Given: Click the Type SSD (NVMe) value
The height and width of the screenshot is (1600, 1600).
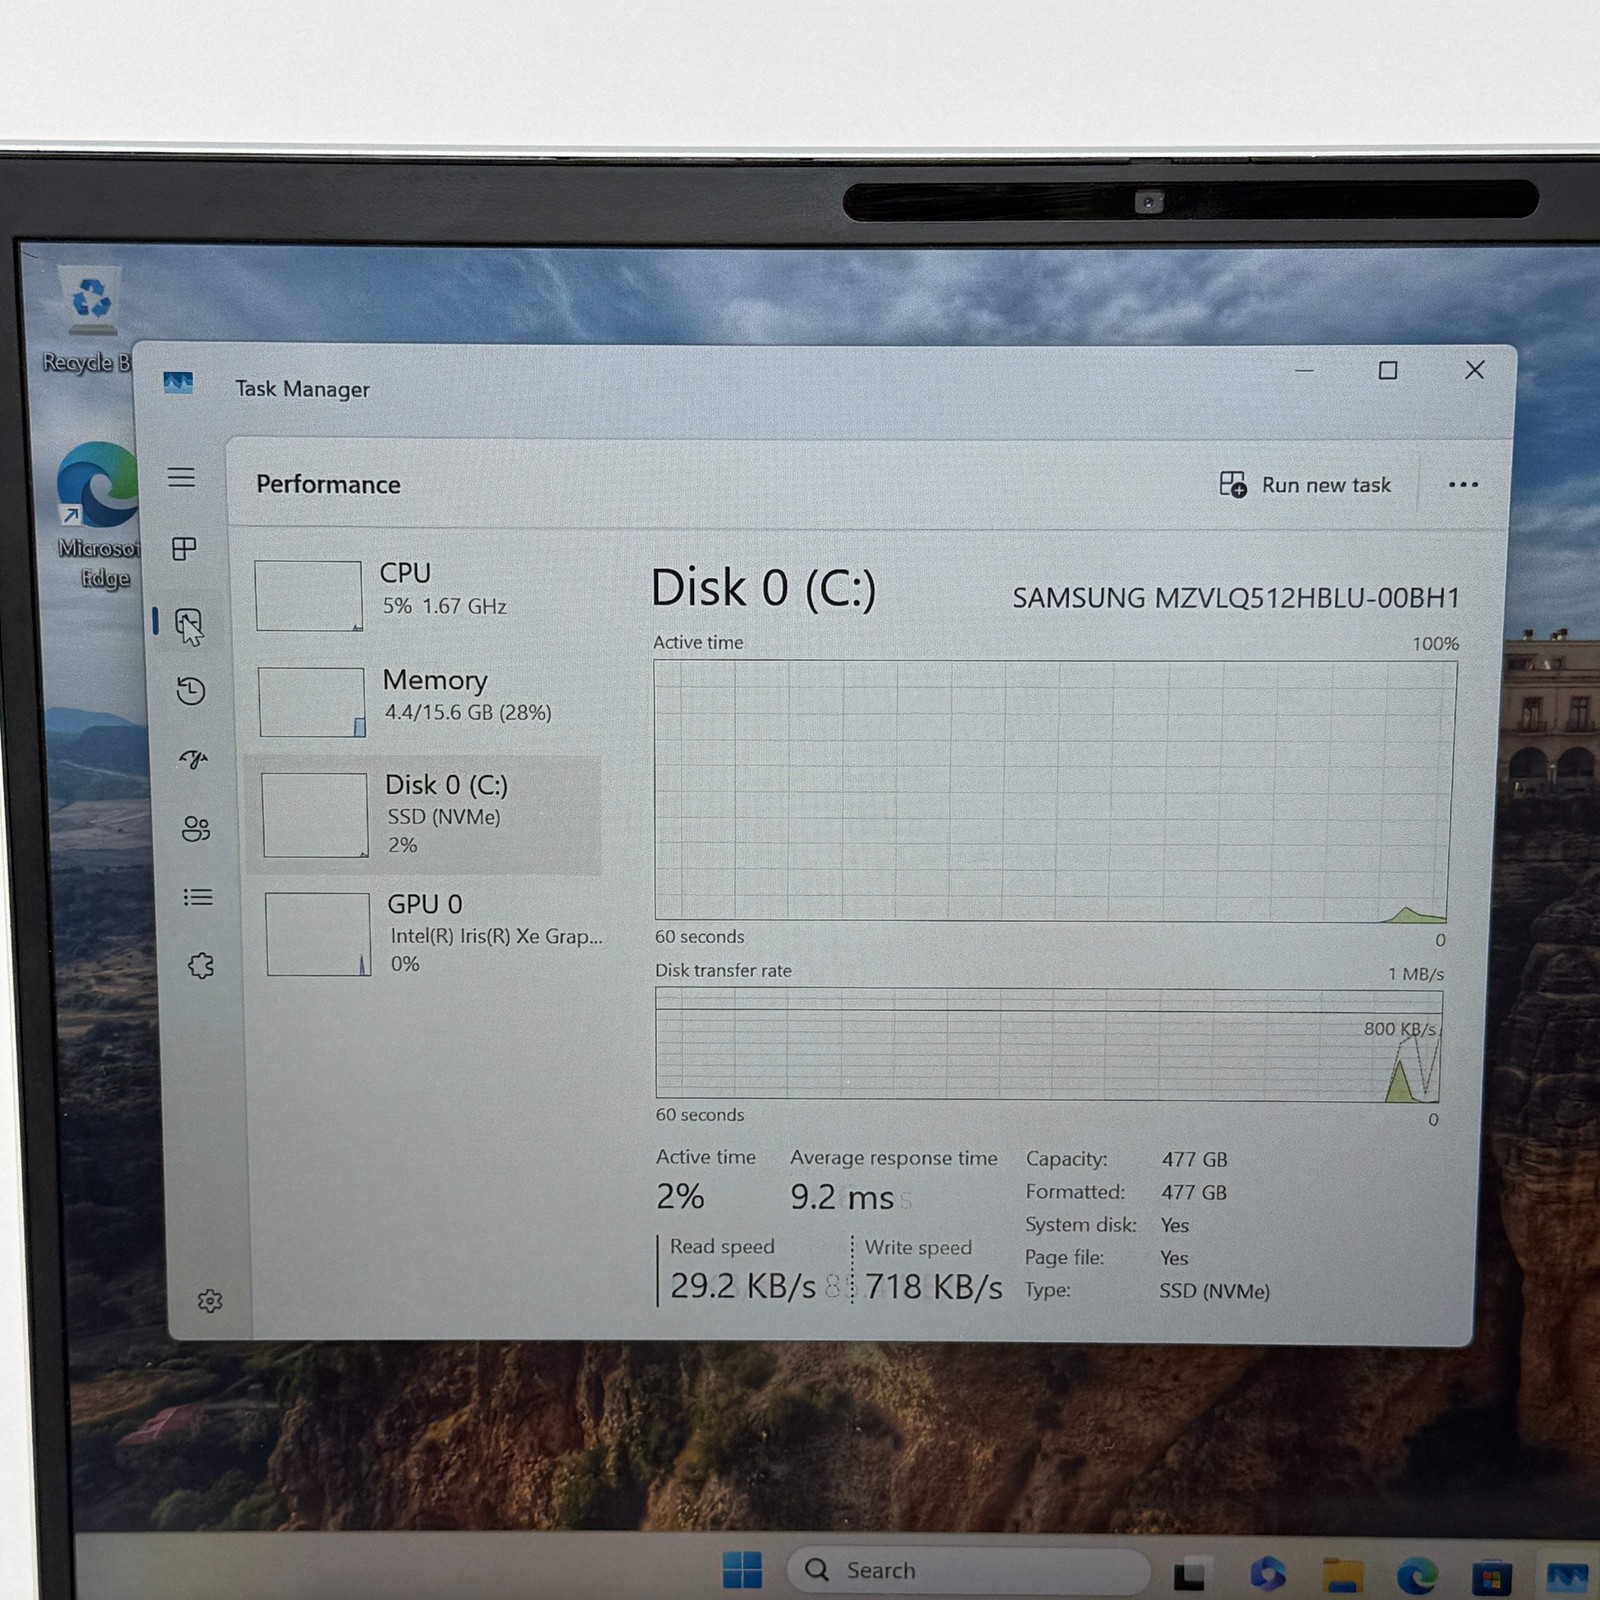Looking at the screenshot, I should pos(1214,1291).
